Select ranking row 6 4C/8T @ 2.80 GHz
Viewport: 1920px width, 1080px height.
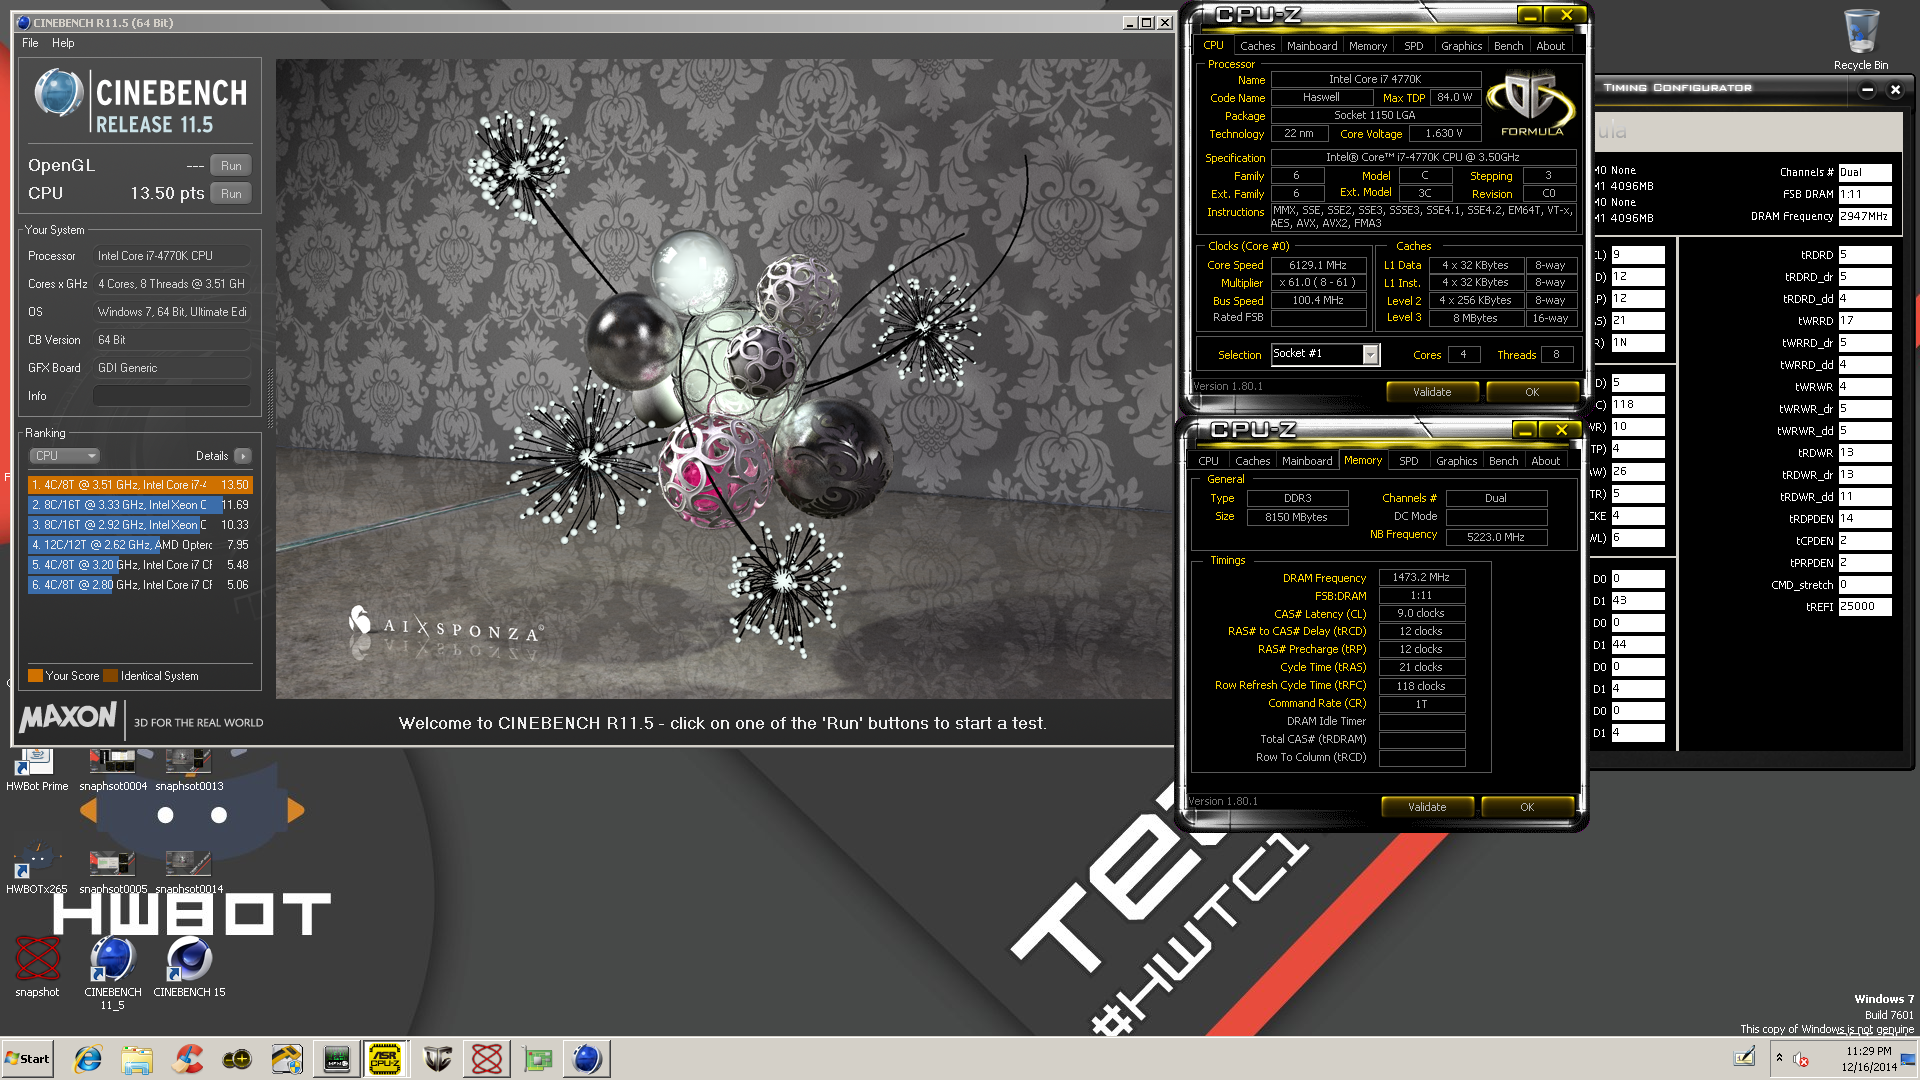coord(140,585)
